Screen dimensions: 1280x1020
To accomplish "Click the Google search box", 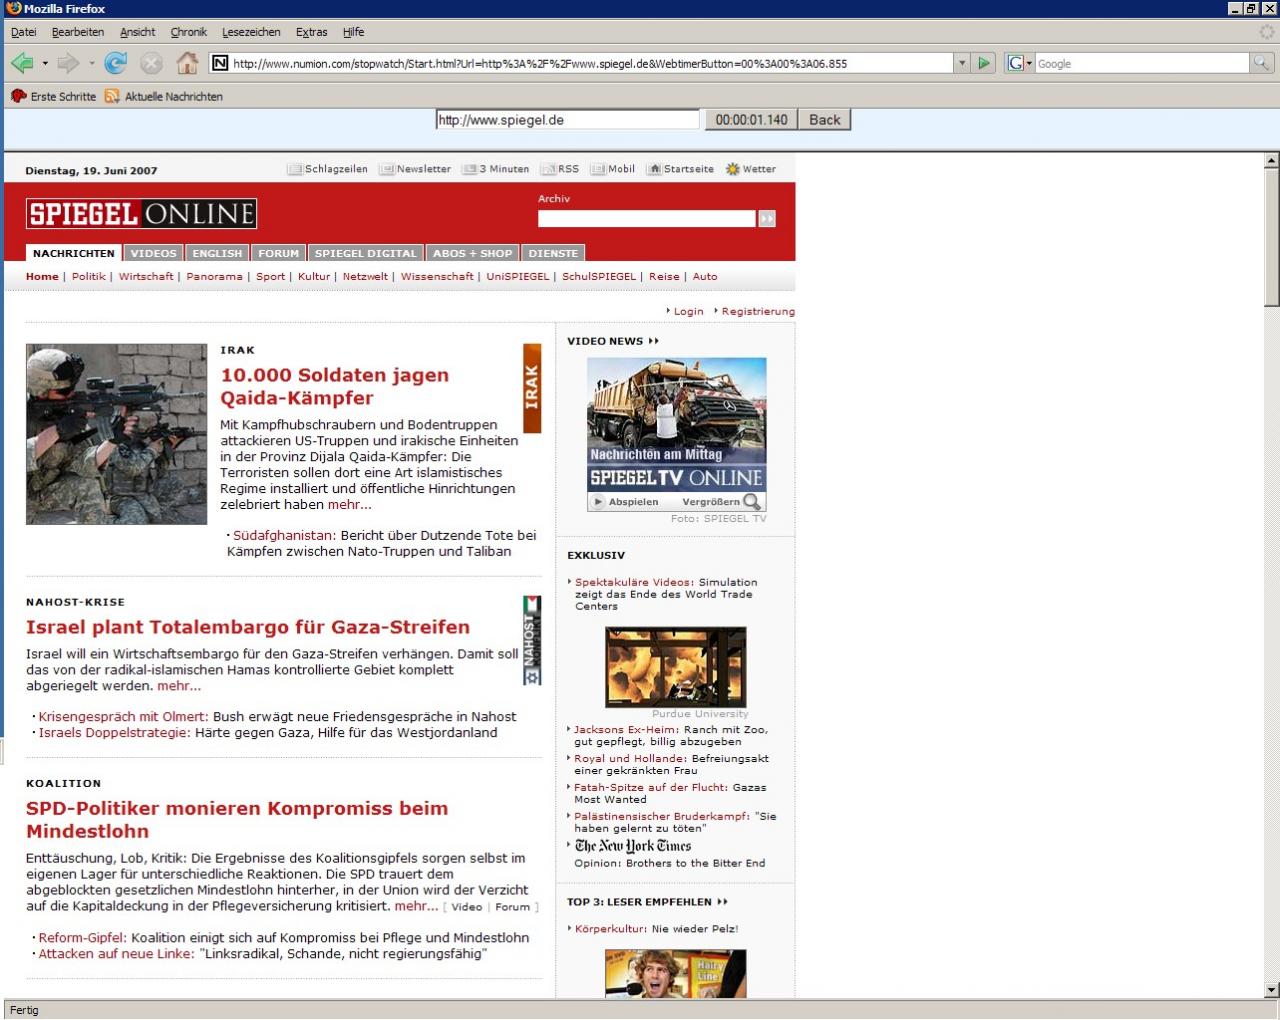I will 1142,63.
